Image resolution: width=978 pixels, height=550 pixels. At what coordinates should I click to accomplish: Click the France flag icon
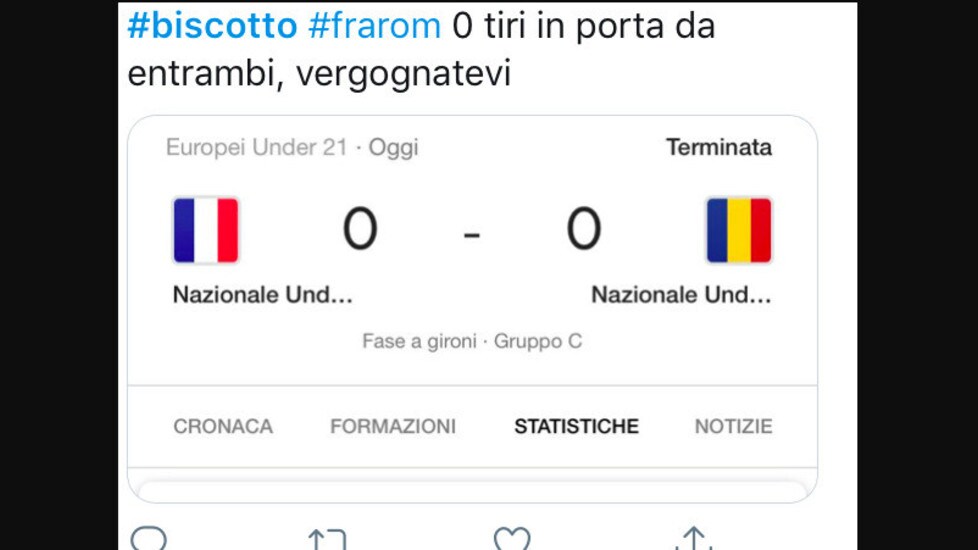(206, 230)
